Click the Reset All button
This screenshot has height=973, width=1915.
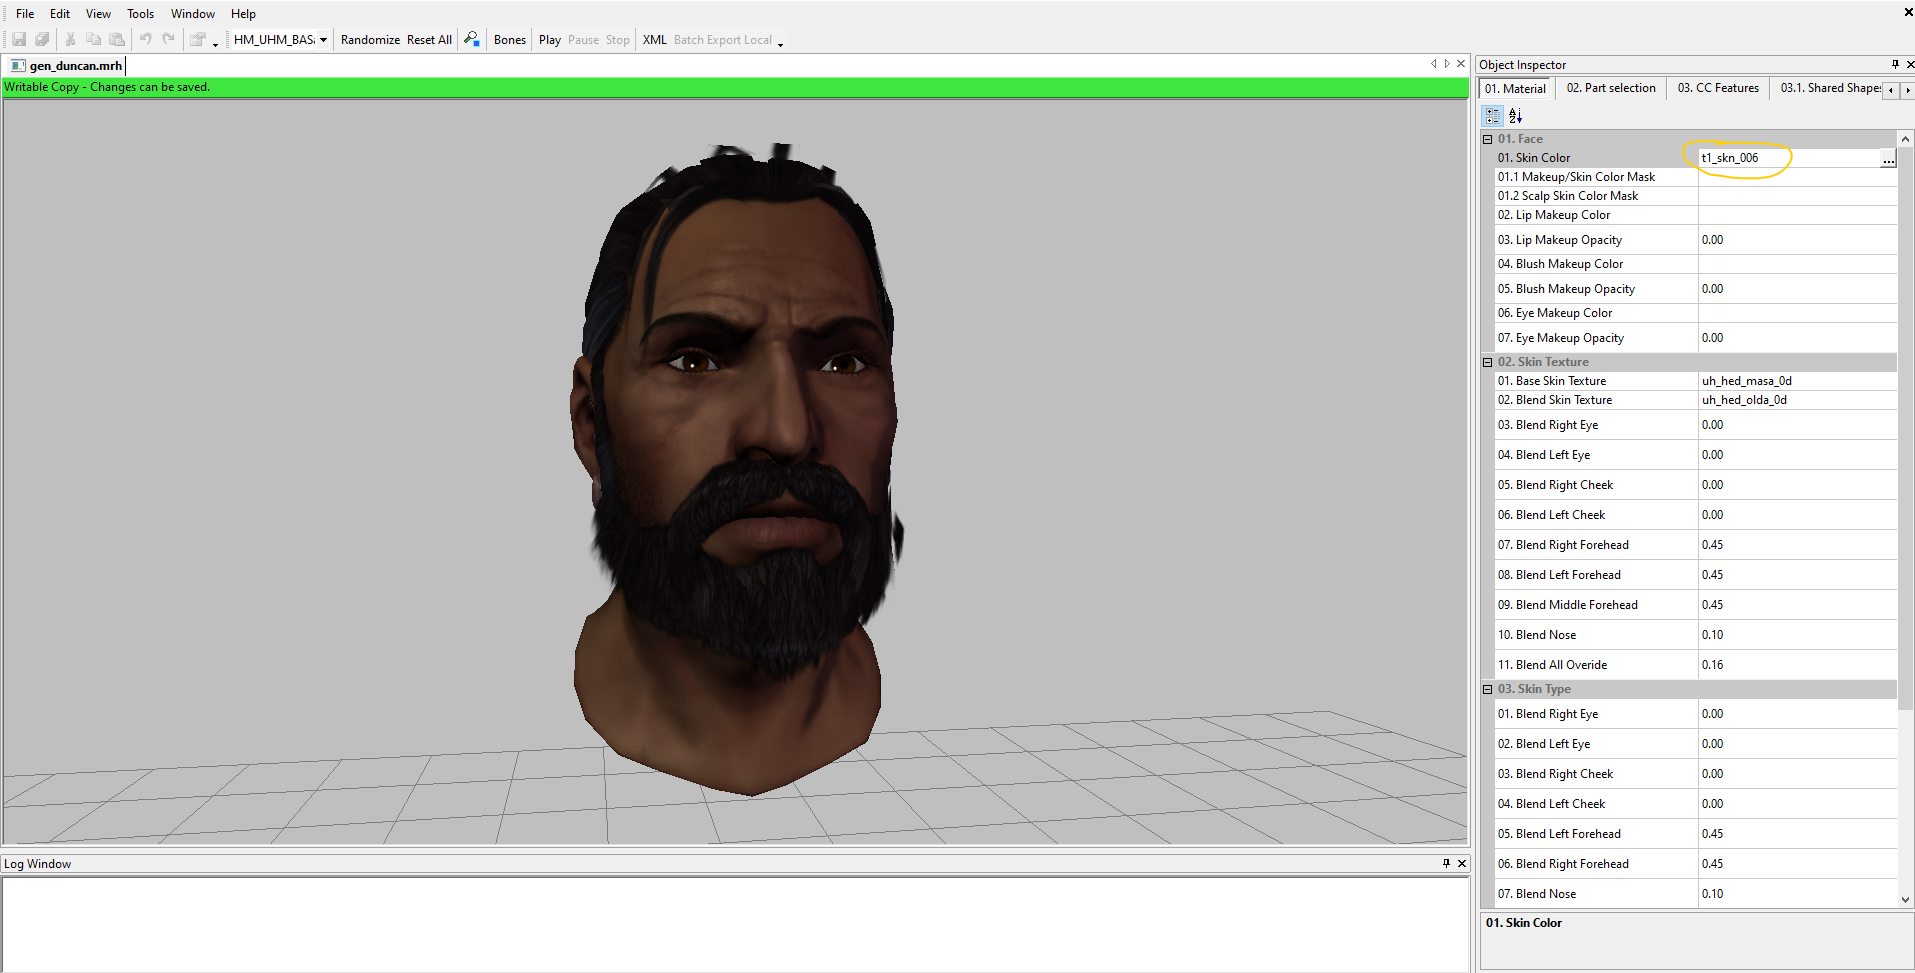pyautogui.click(x=429, y=40)
